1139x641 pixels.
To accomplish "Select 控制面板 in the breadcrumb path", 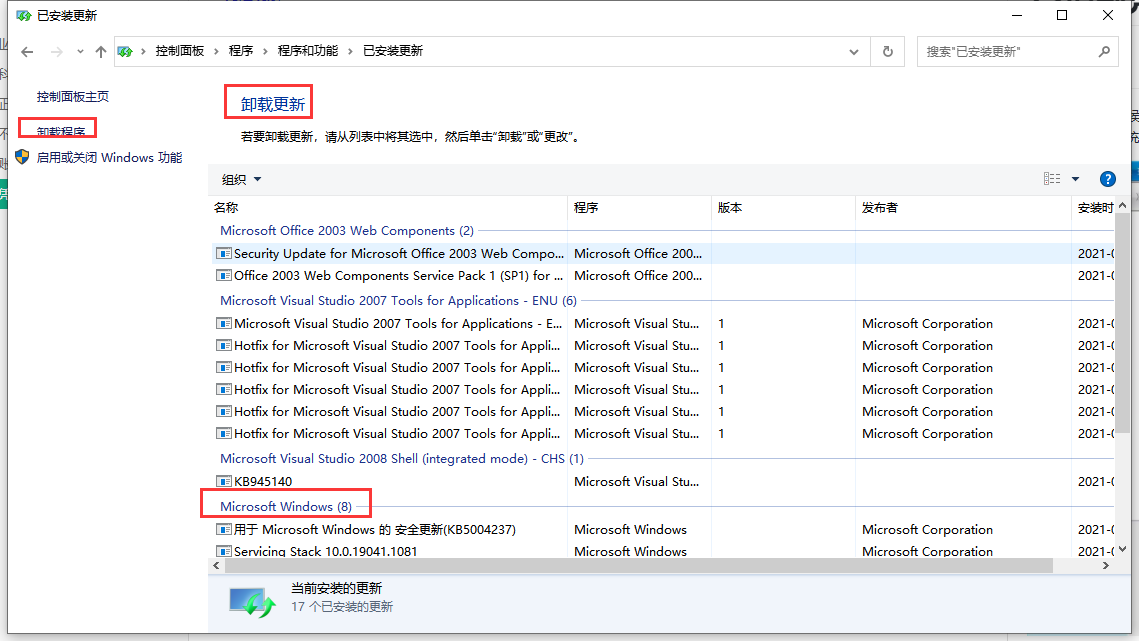I will [179, 51].
